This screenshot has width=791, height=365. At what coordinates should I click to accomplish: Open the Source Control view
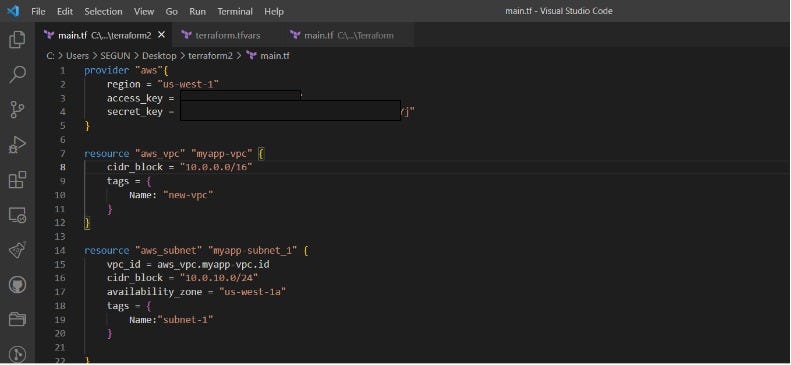(17, 109)
